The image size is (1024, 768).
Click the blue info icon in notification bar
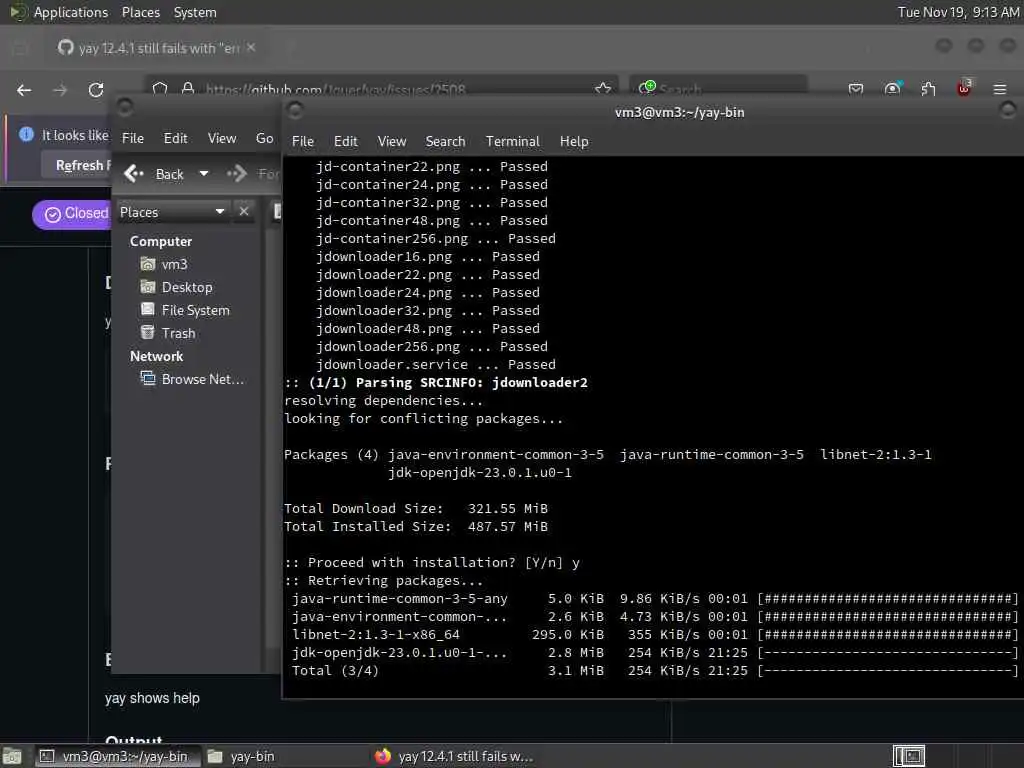[x=26, y=135]
